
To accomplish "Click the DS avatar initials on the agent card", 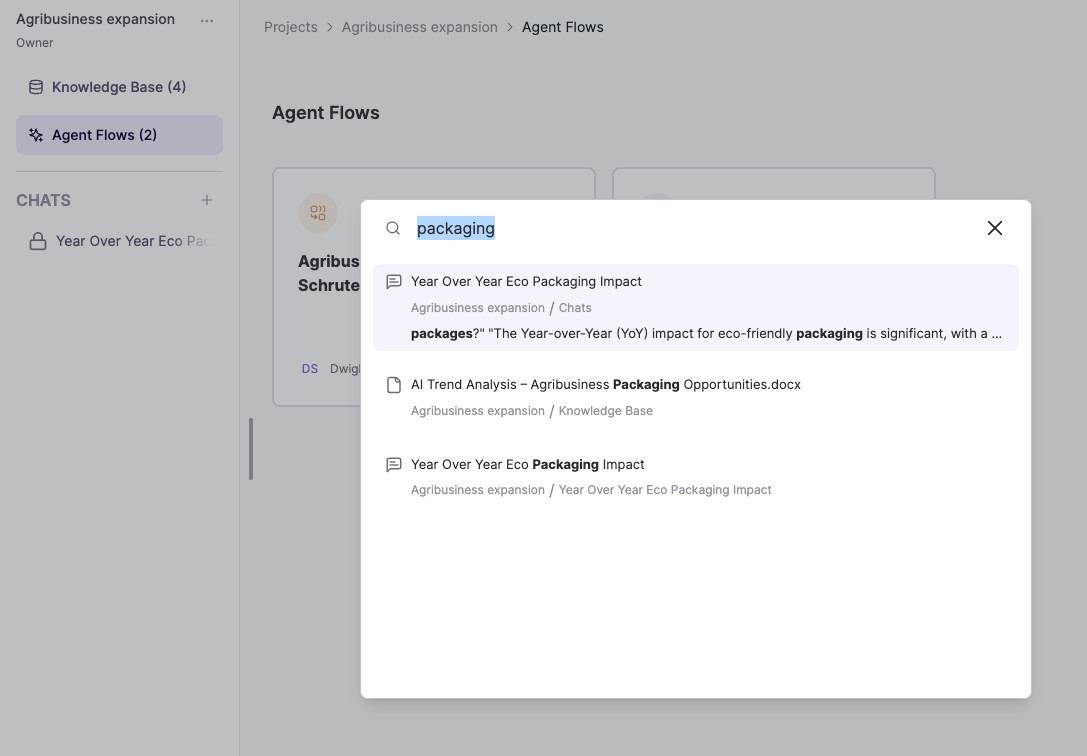I will coord(310,369).
